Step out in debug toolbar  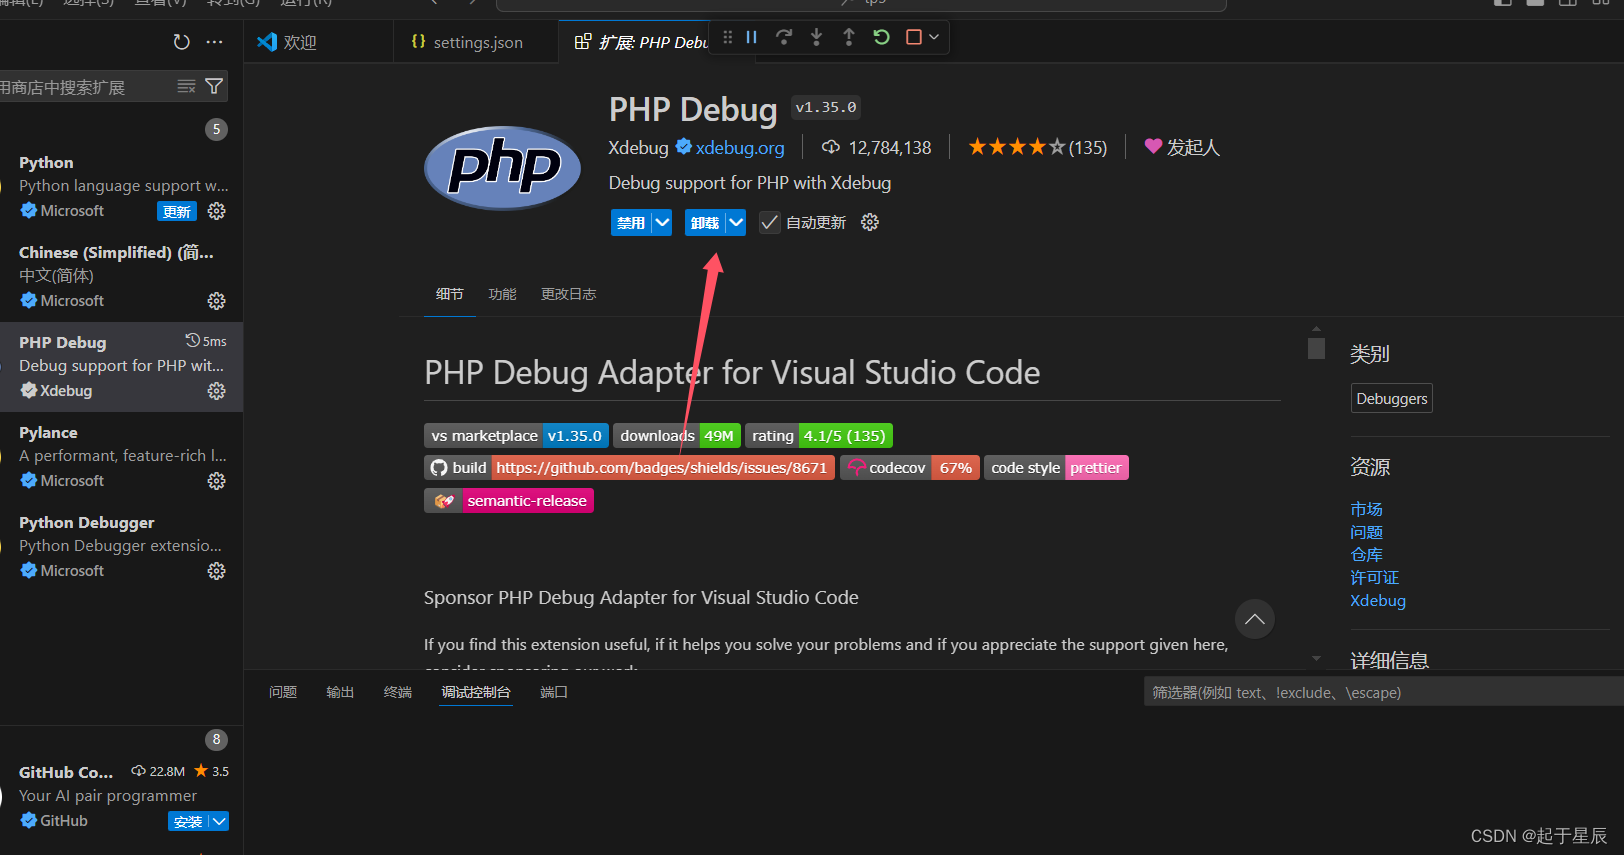coord(848,37)
